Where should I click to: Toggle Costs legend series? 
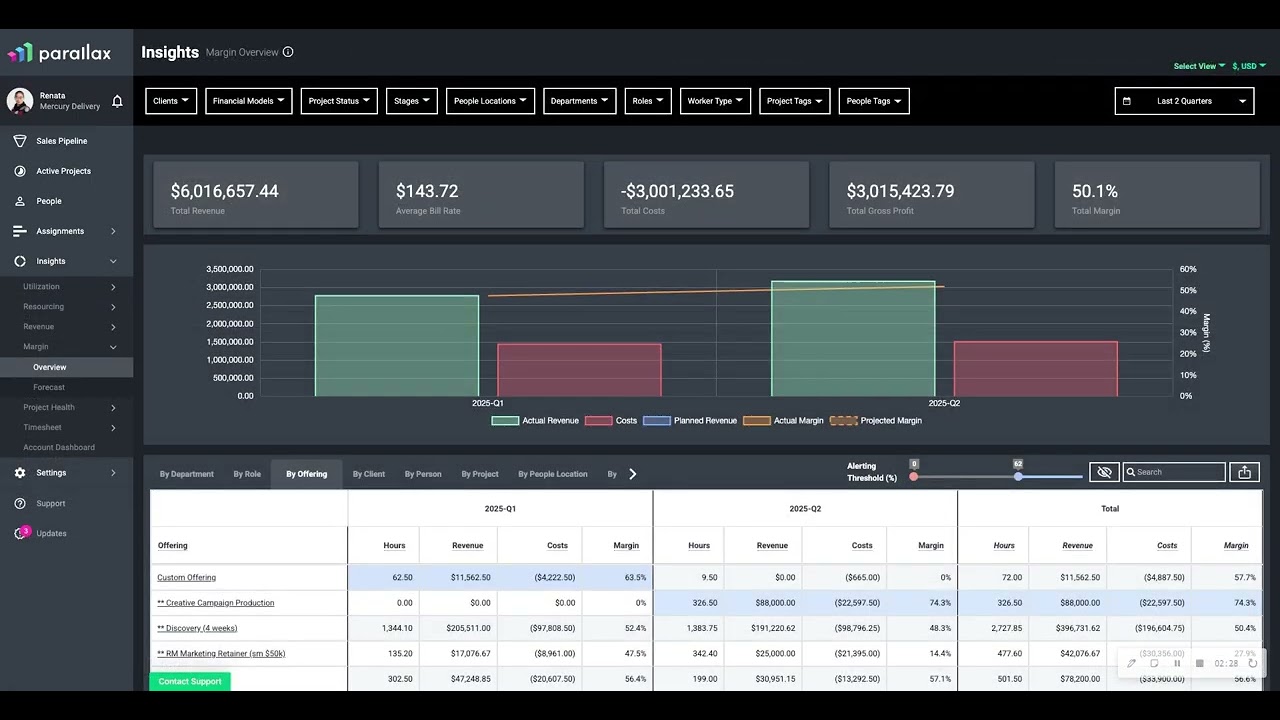click(x=611, y=421)
